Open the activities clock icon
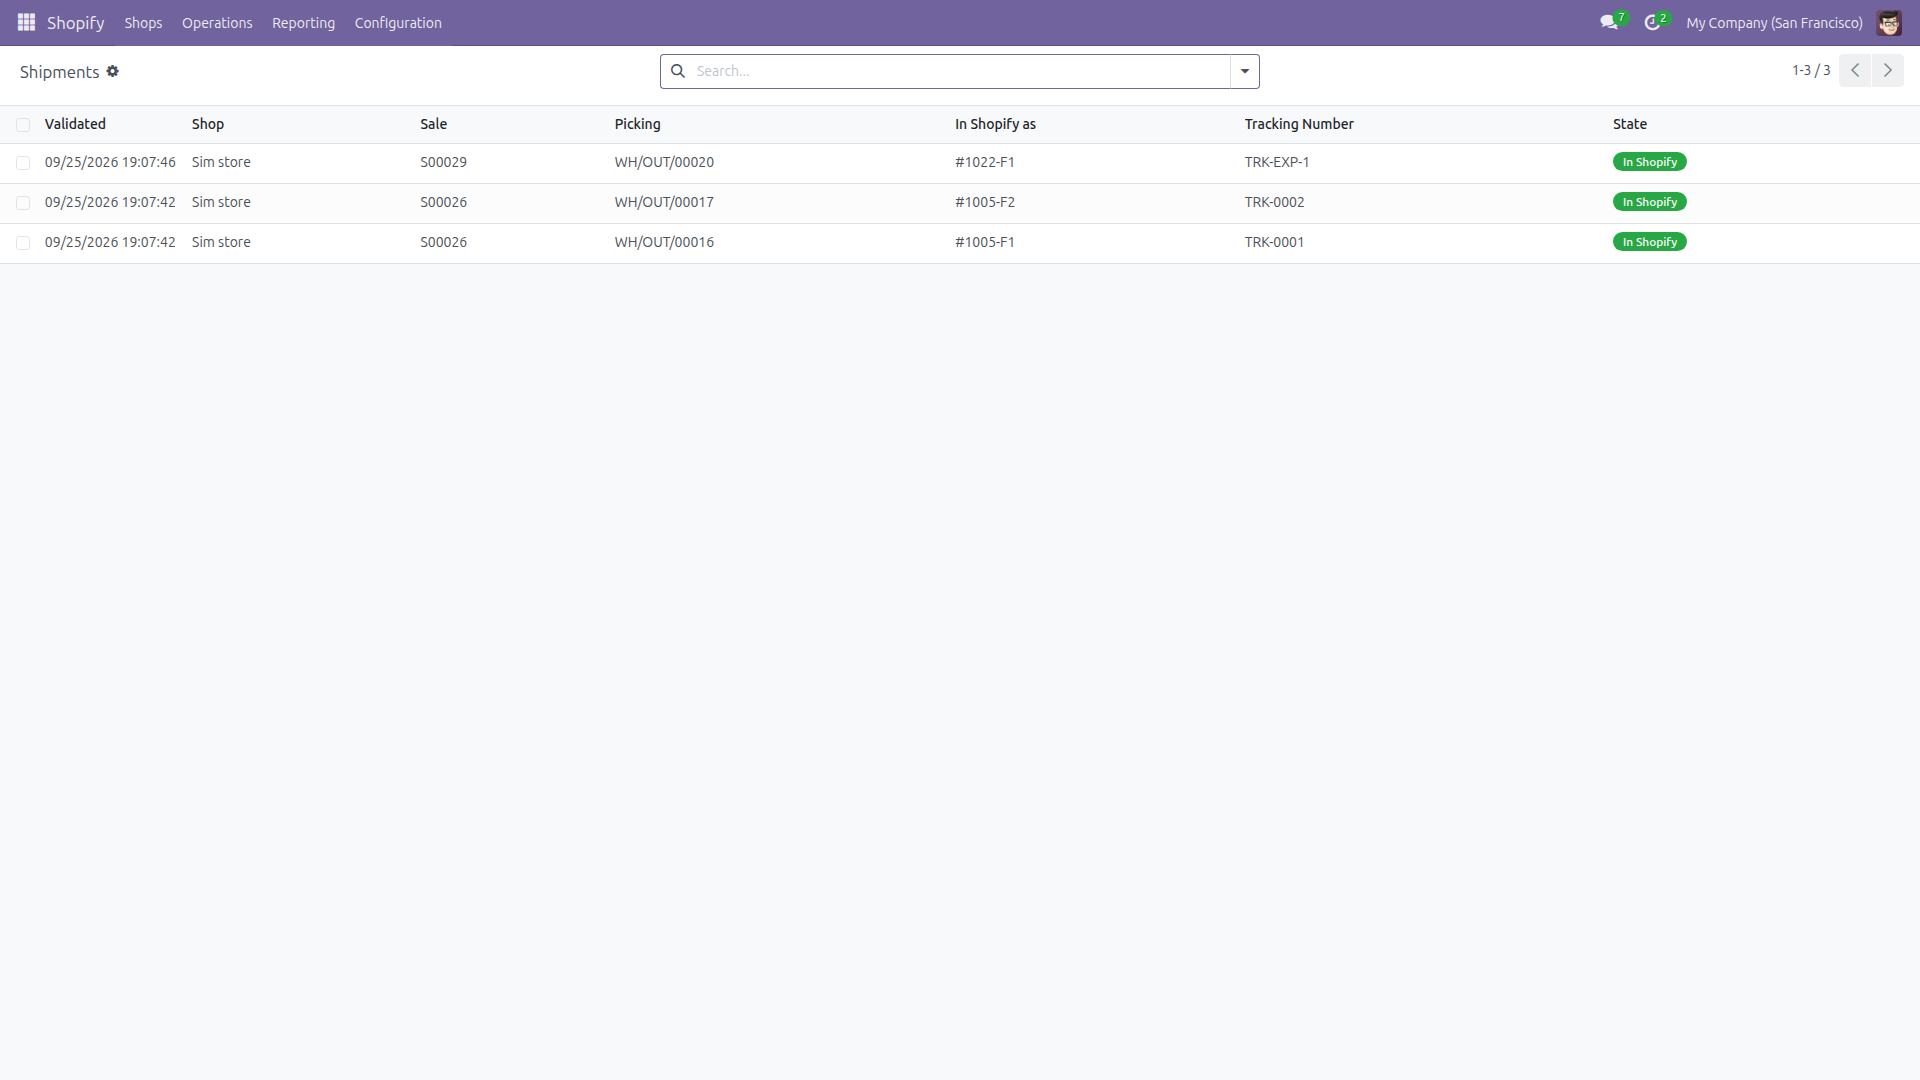This screenshot has width=1920, height=1080. [1653, 22]
